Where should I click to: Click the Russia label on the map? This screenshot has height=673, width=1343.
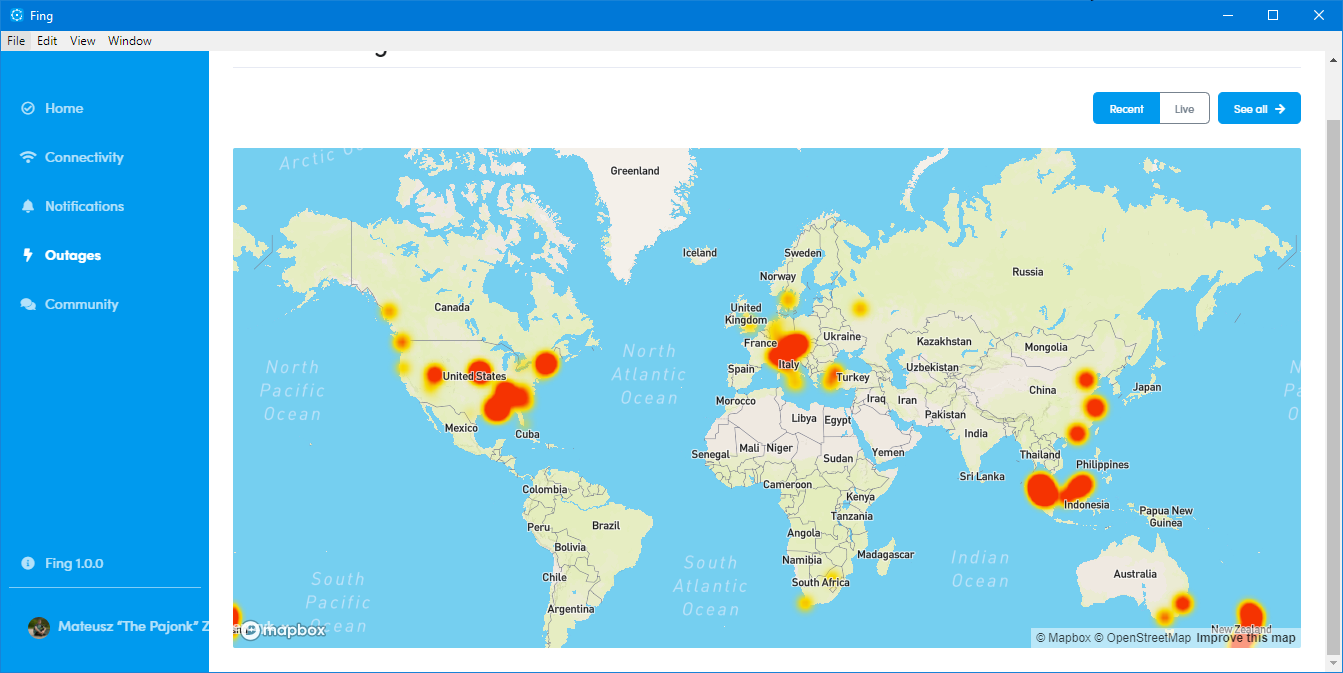click(x=1027, y=272)
